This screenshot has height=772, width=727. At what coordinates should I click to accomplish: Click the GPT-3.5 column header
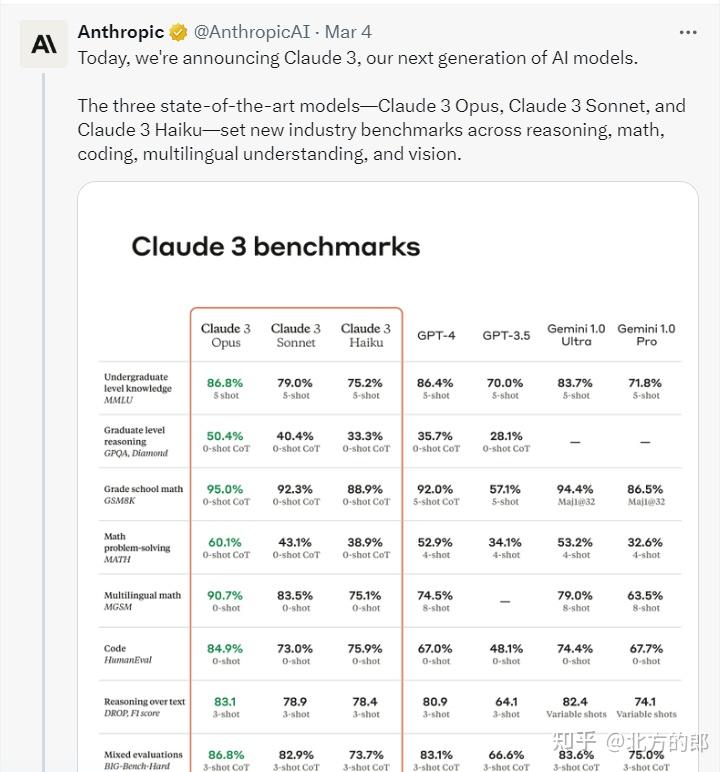pos(506,335)
